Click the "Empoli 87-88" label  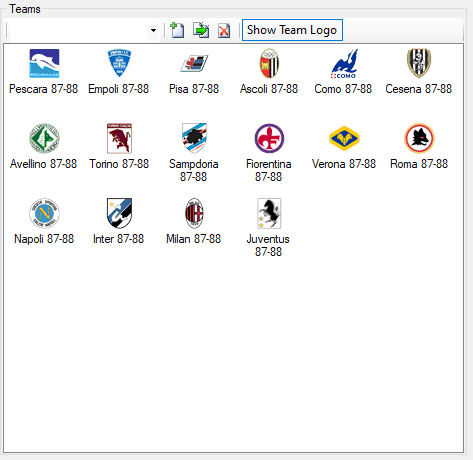coord(118,89)
